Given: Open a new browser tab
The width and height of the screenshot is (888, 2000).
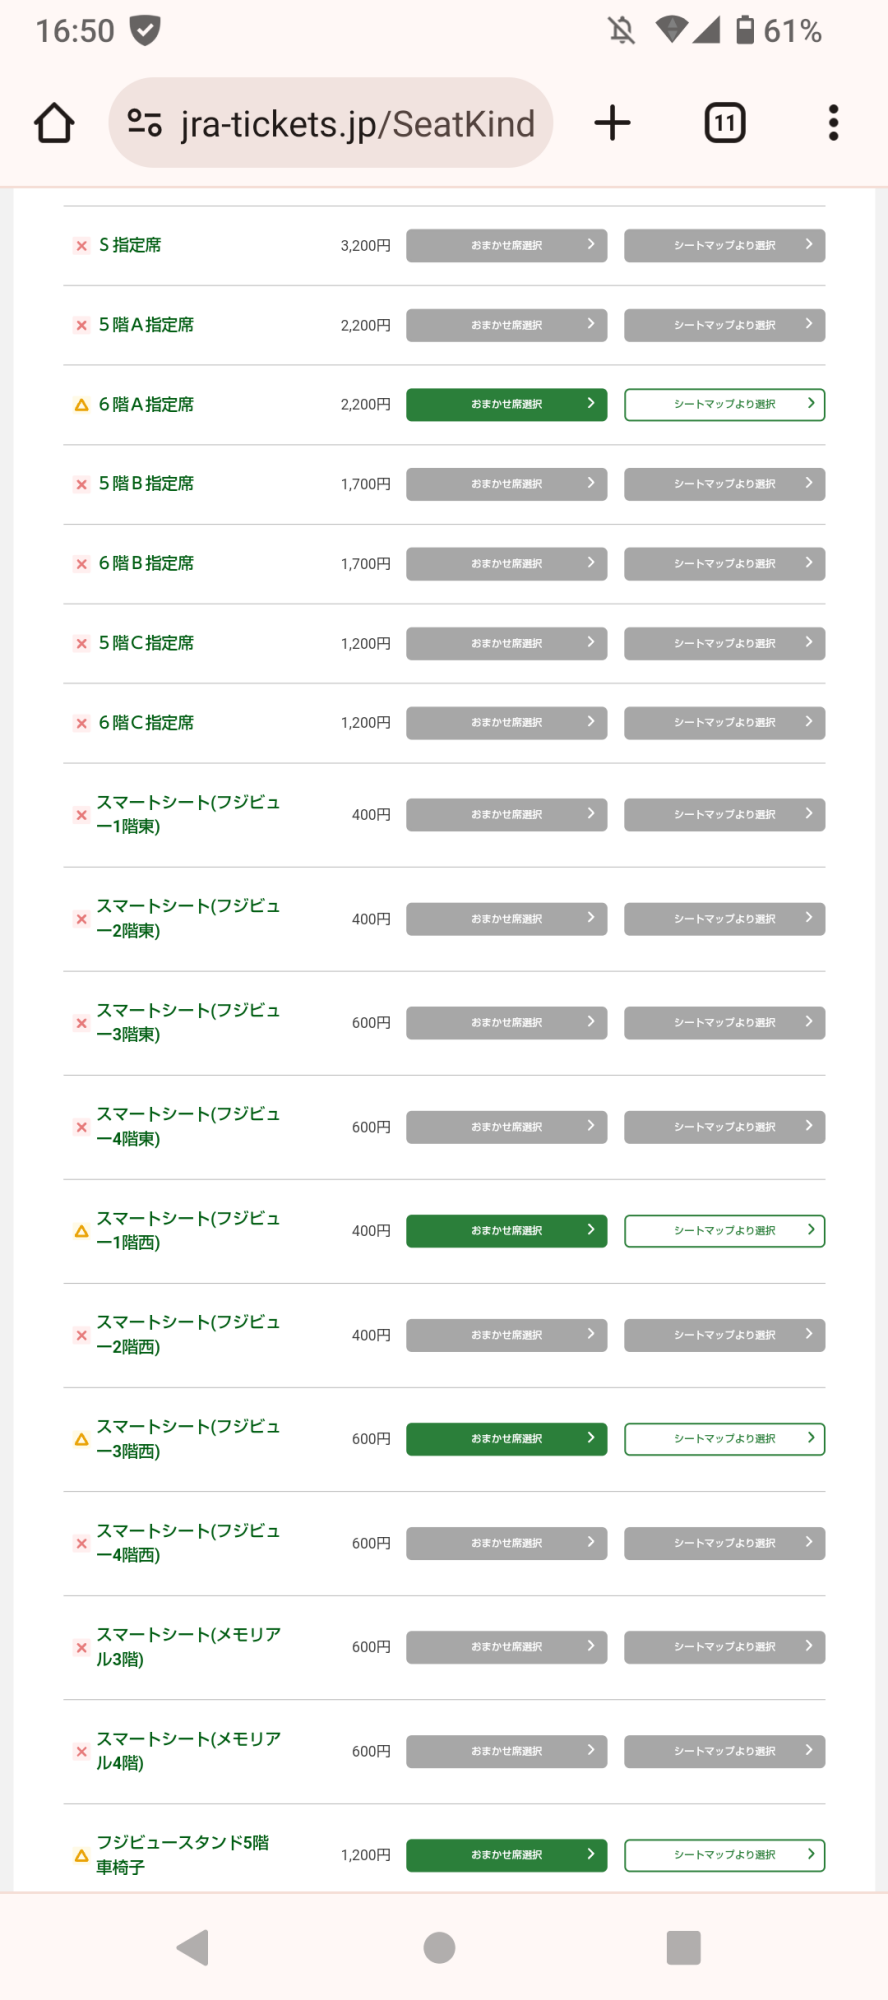Looking at the screenshot, I should click(612, 123).
